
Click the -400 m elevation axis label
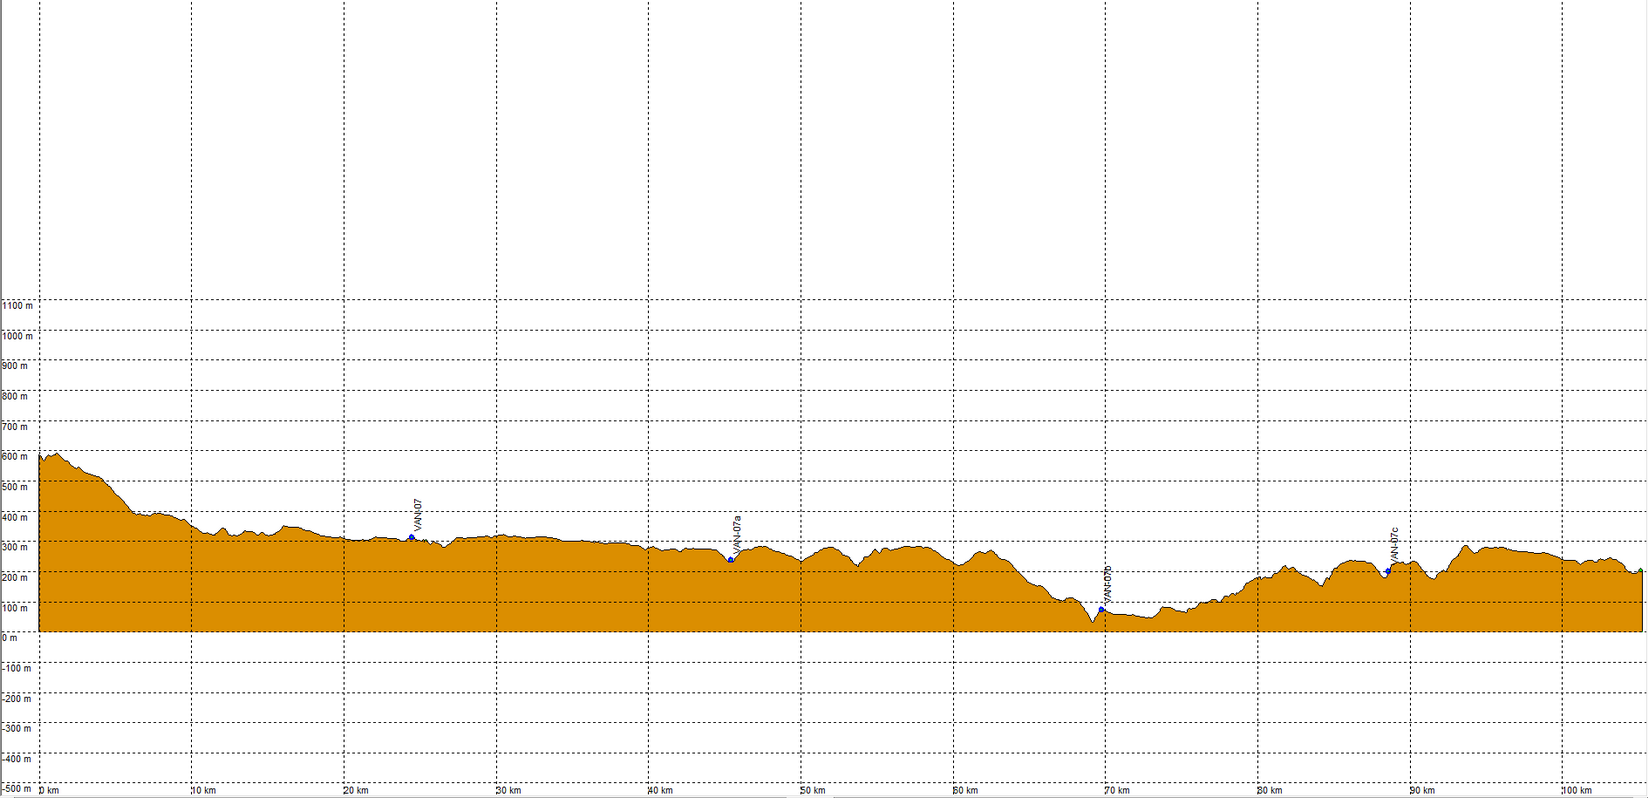pos(17,759)
